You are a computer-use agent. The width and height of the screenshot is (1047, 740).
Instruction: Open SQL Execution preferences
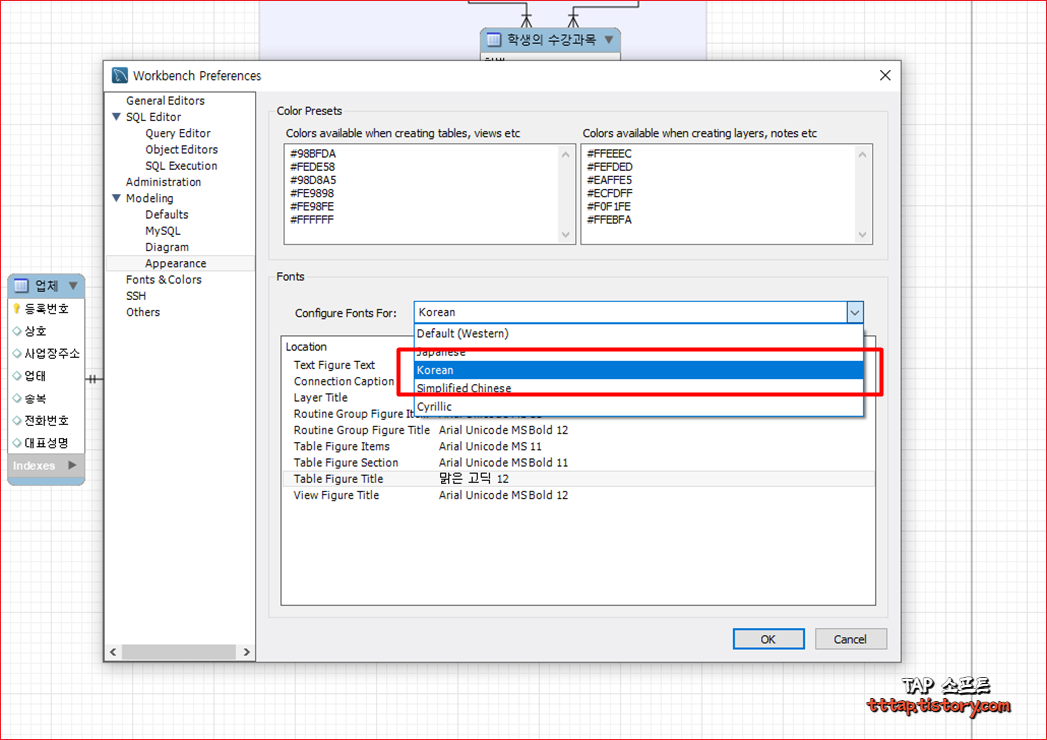click(182, 166)
